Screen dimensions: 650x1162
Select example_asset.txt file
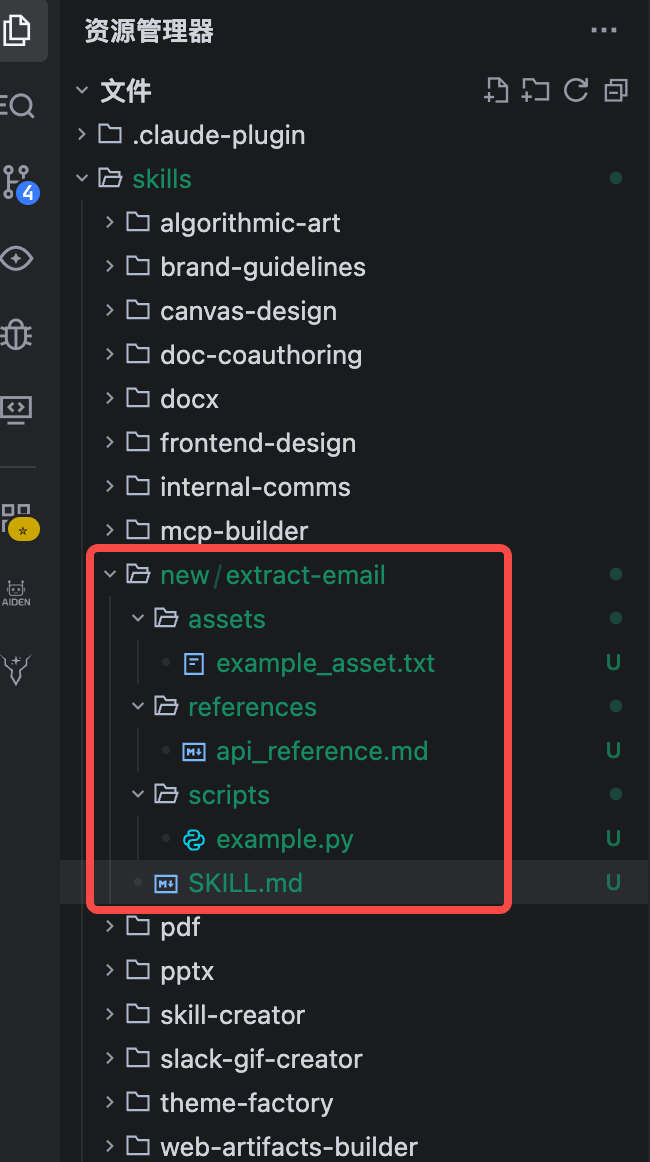tap(325, 663)
